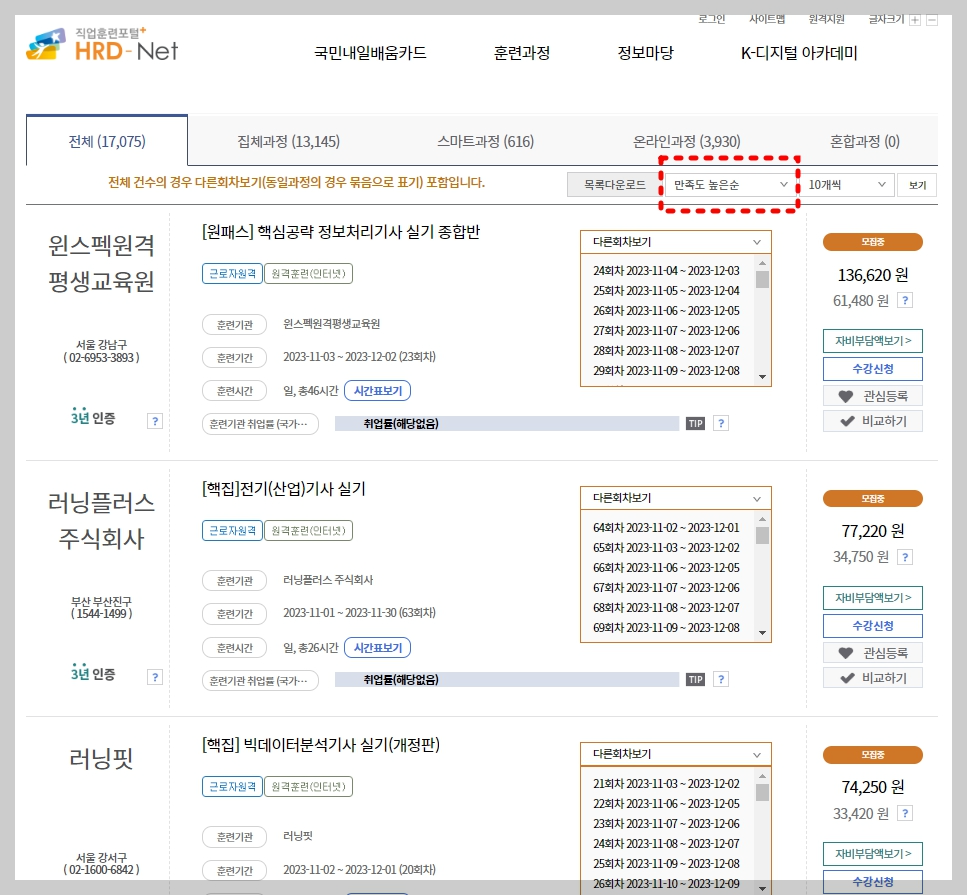Open the 10개씩 page size dropdown
967x895 pixels.
tap(847, 184)
